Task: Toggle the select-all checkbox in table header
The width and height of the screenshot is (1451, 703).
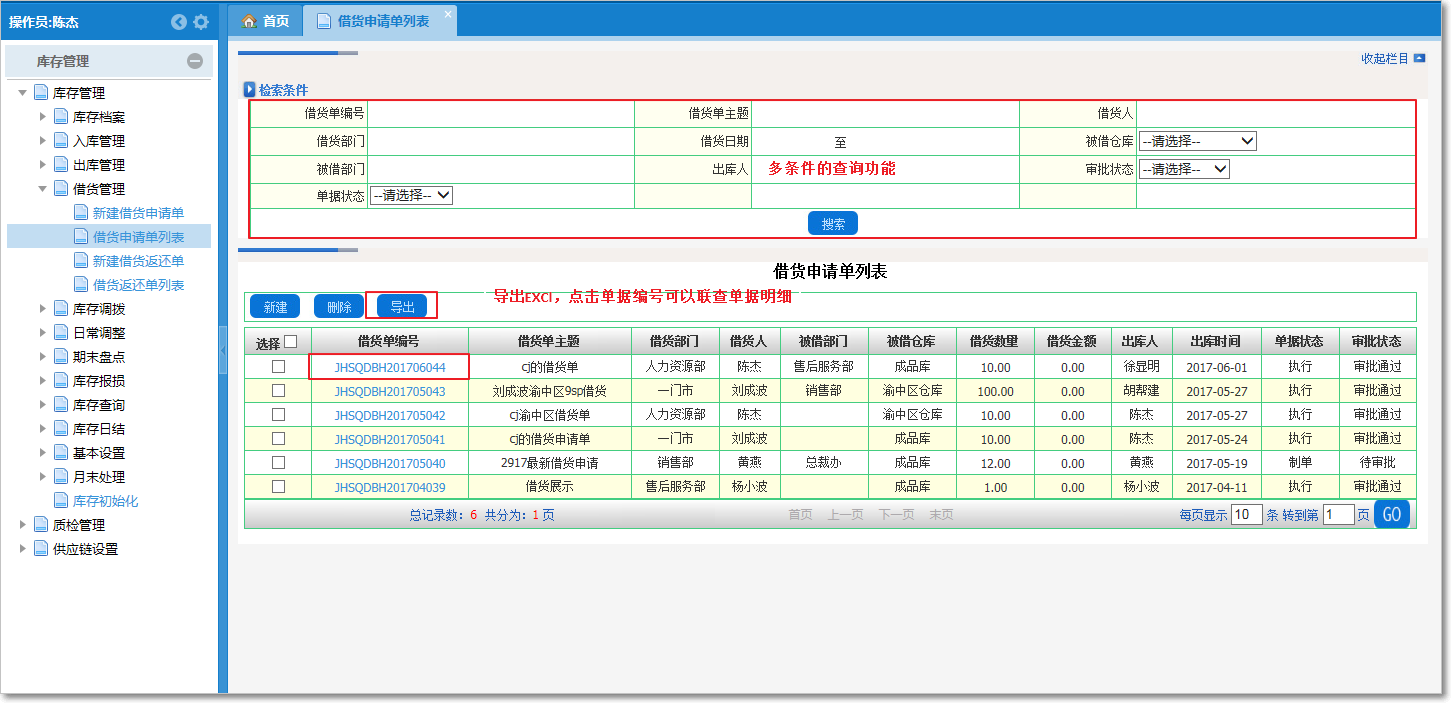Action: [290, 342]
